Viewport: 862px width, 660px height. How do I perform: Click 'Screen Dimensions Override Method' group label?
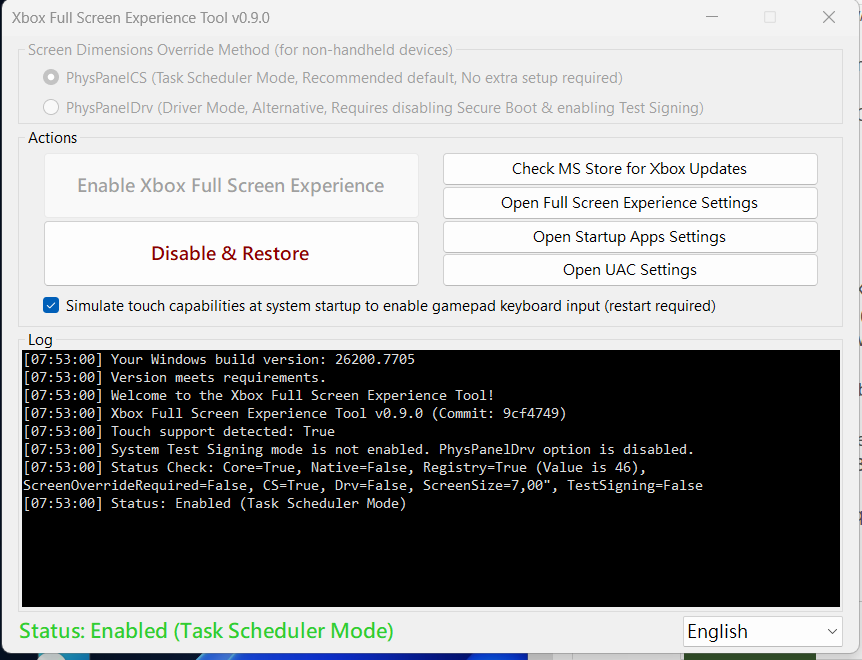pos(240,50)
